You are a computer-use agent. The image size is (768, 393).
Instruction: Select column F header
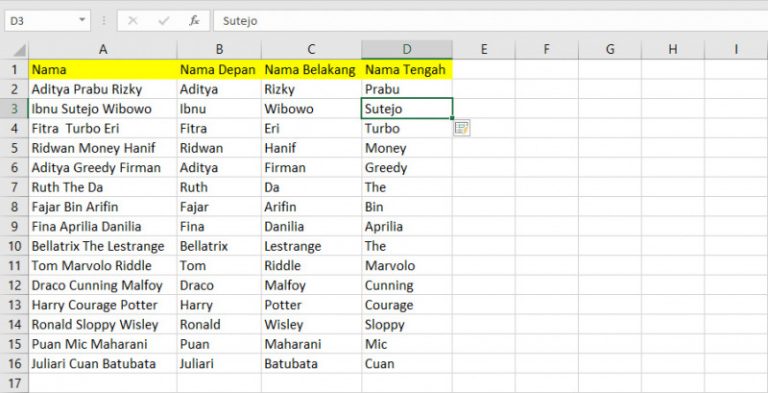[x=547, y=49]
